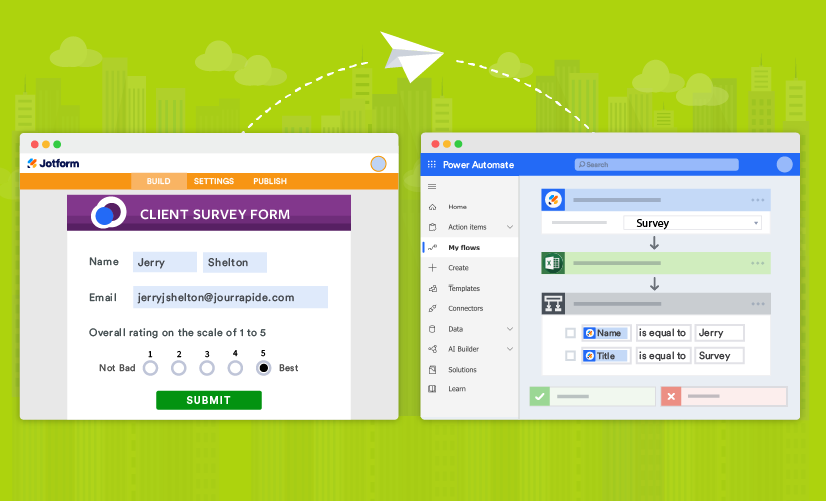Open the Name row 'is equal to' operator
This screenshot has height=501, width=826.
pyautogui.click(x=662, y=333)
